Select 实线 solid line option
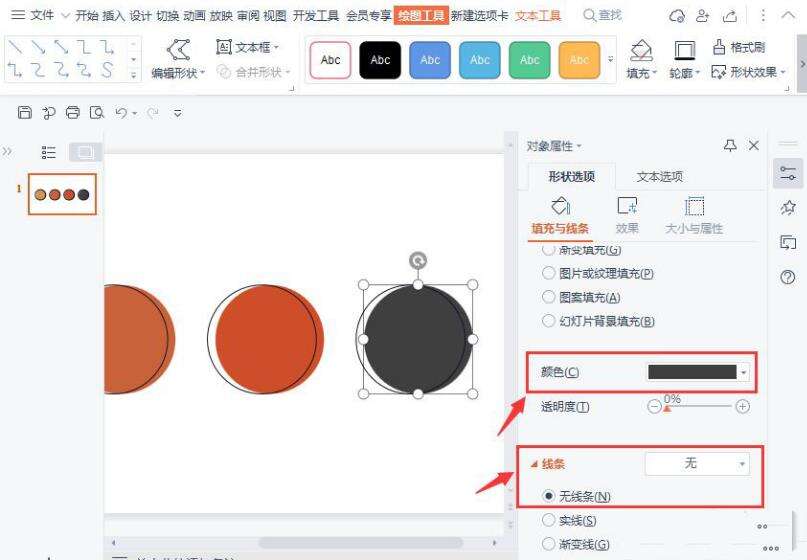The image size is (807, 560). pos(548,520)
